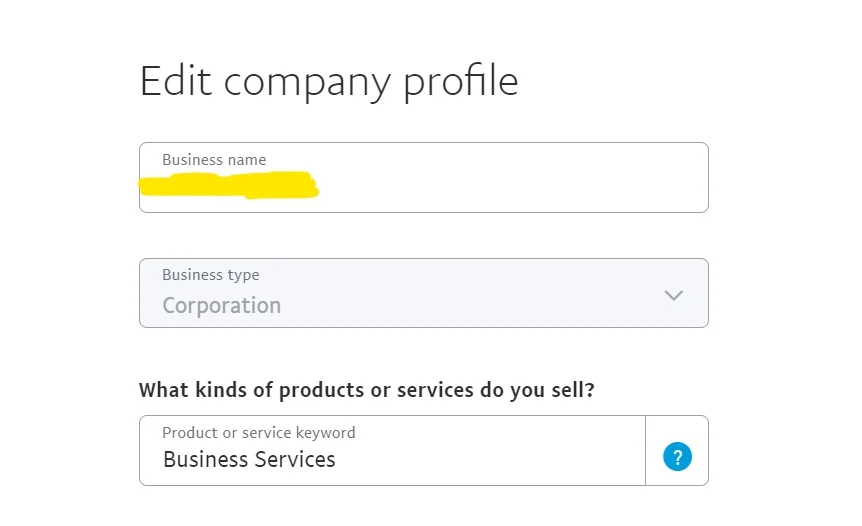Focus the Business name input field
Screen dimensions: 862x526
(x=424, y=178)
